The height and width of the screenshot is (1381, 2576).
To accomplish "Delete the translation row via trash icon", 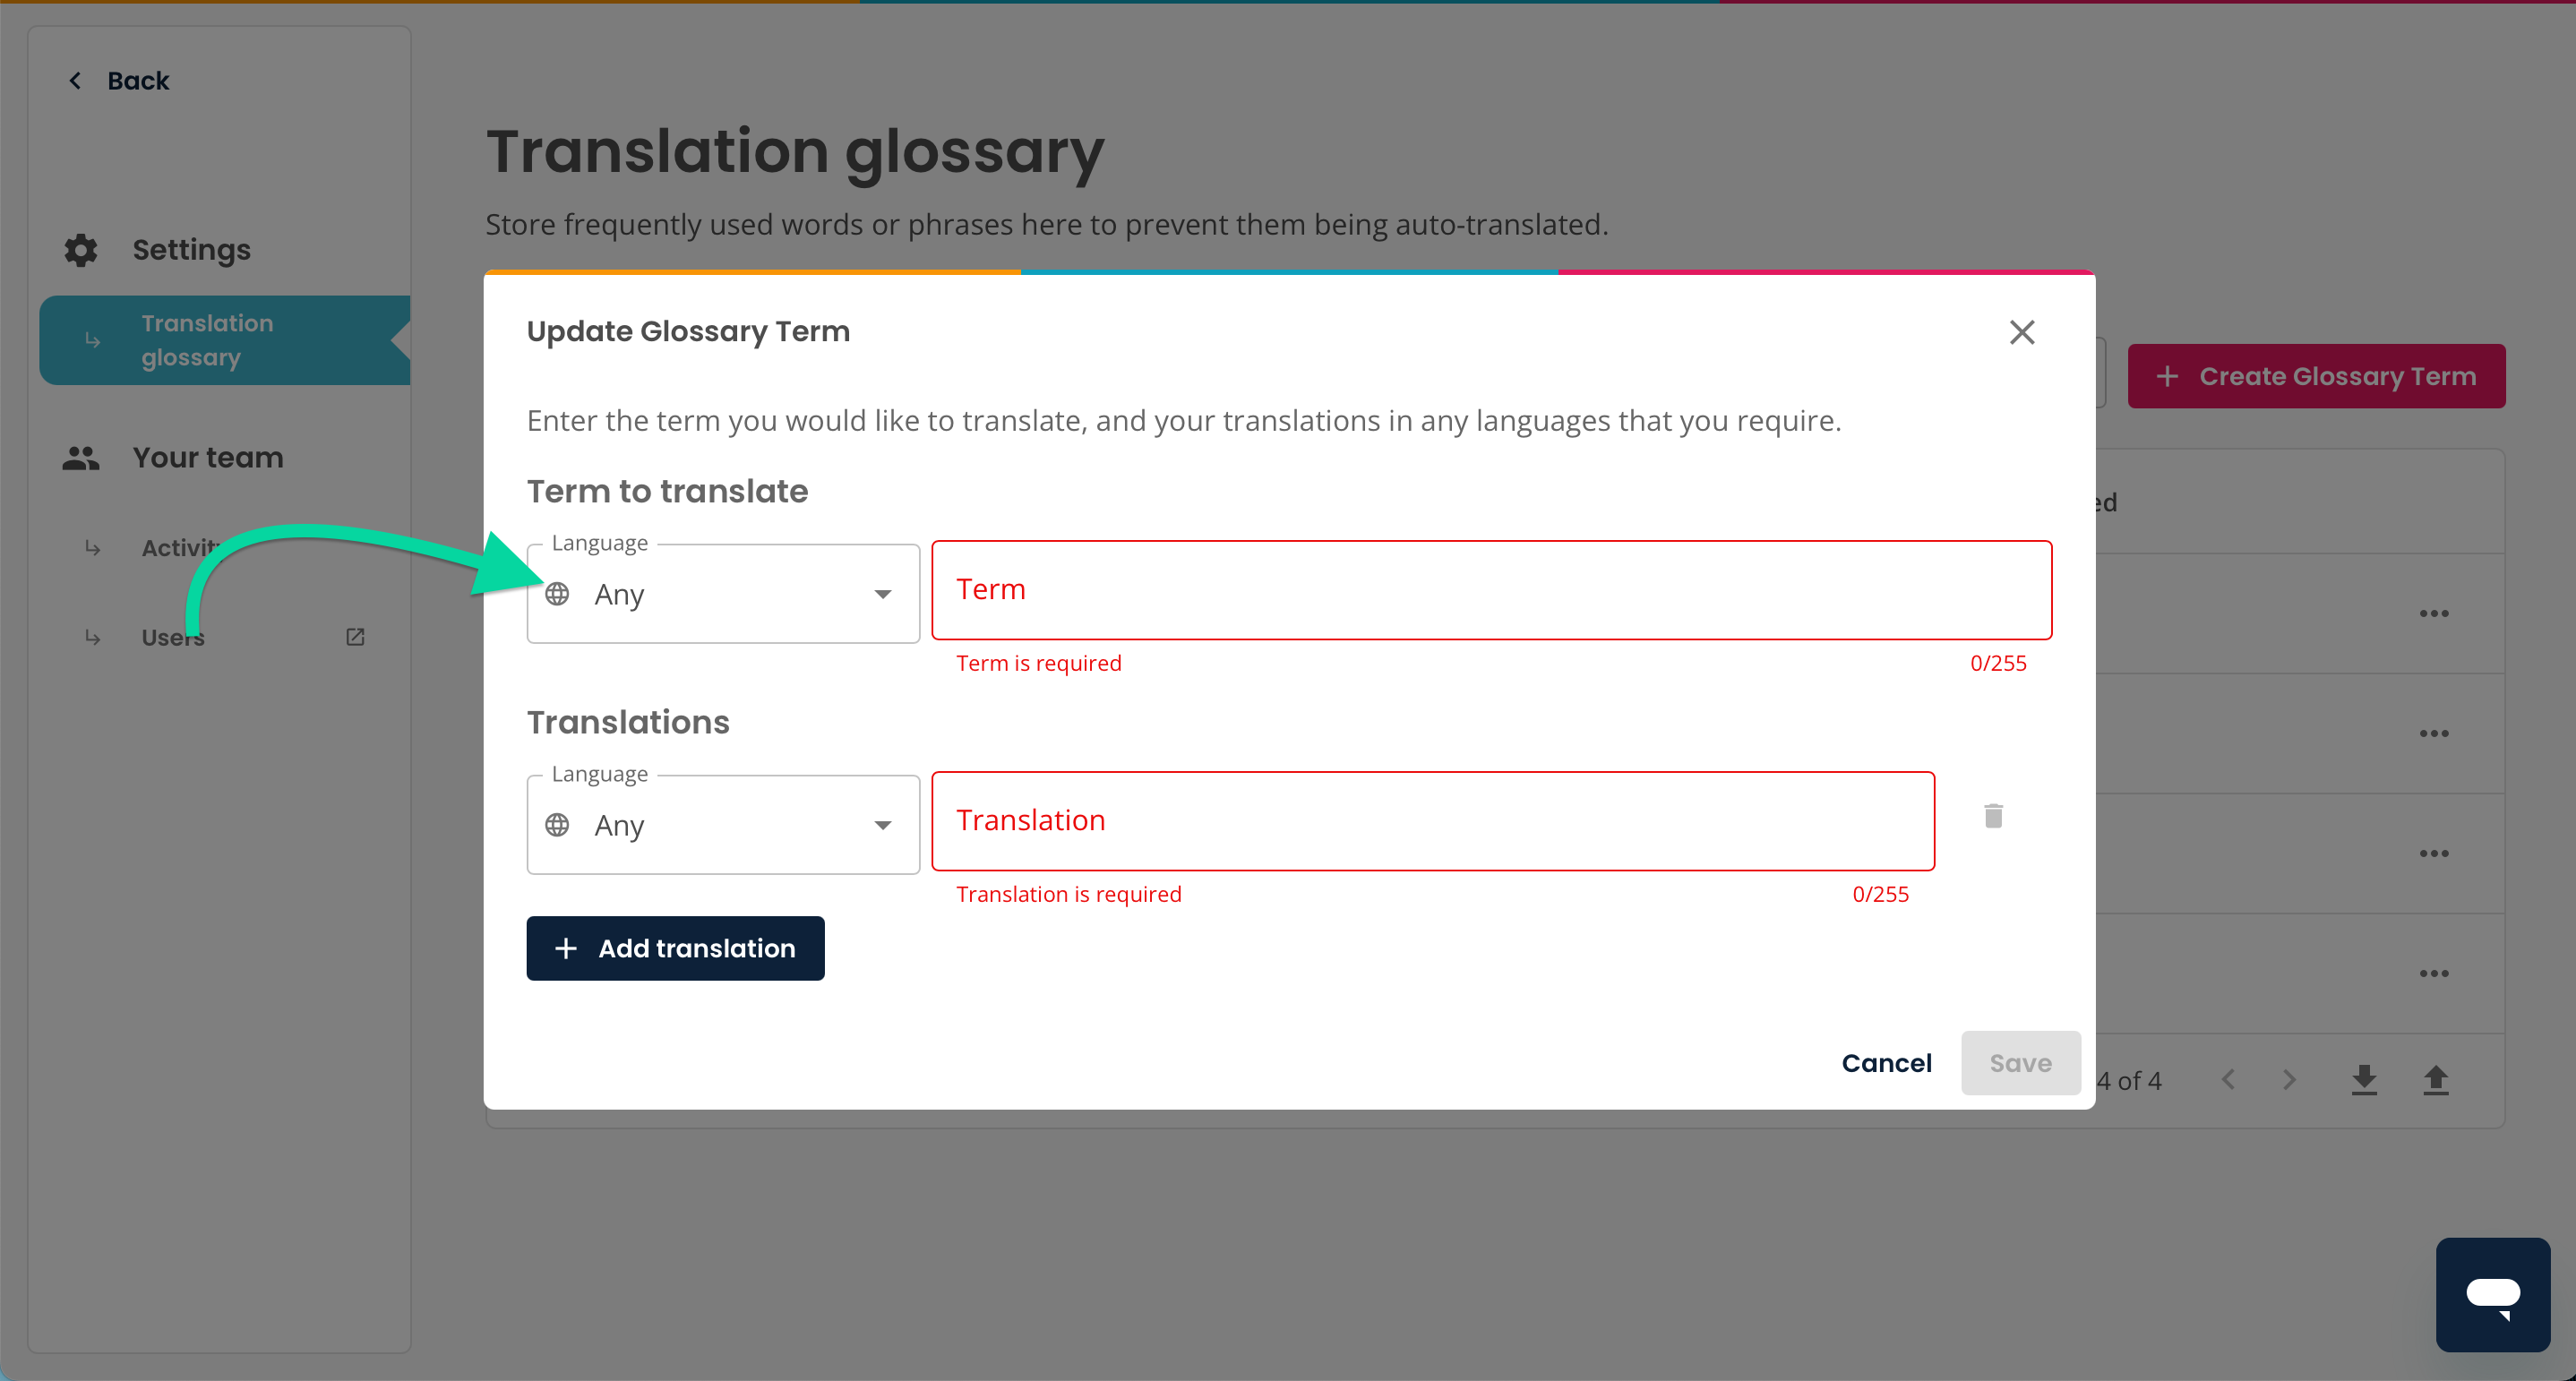I will tap(1993, 817).
